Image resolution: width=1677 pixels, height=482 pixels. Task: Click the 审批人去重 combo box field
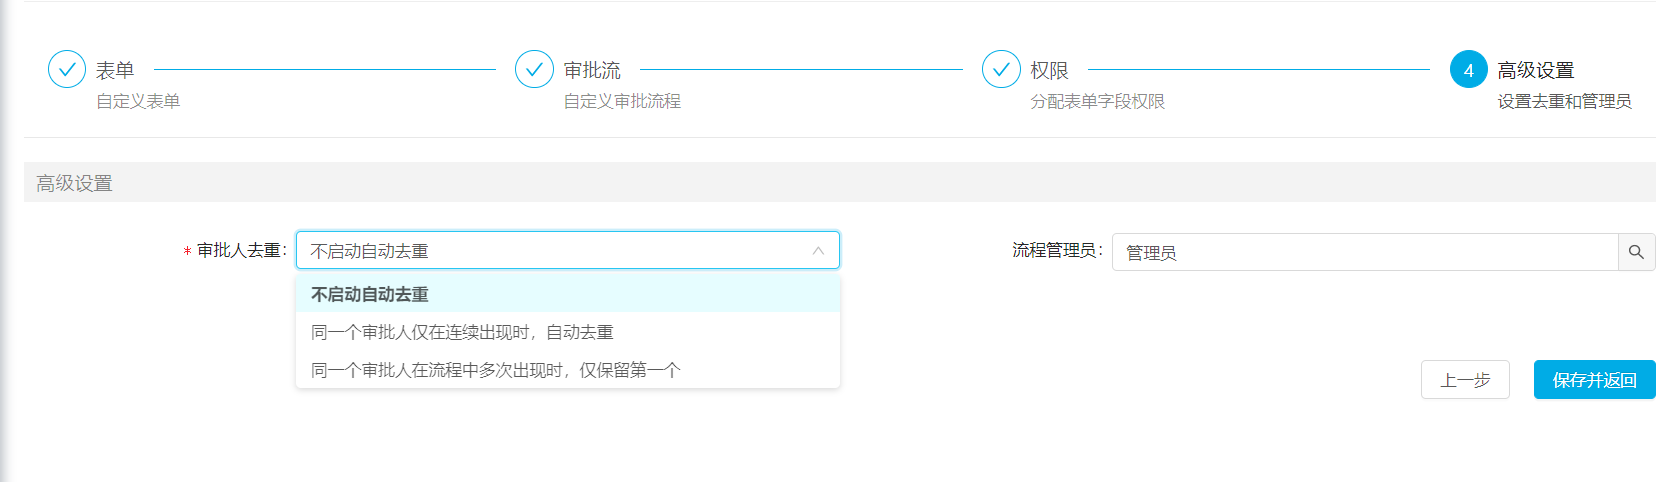(568, 250)
